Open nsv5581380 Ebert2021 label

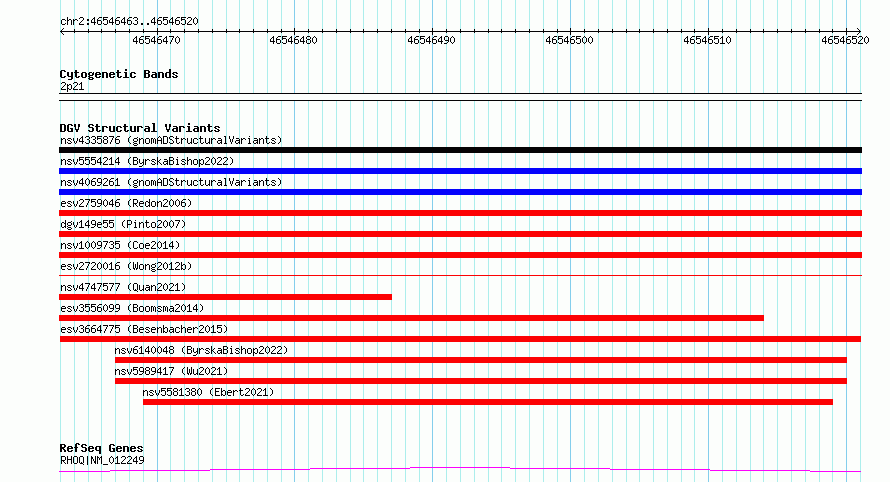point(208,392)
